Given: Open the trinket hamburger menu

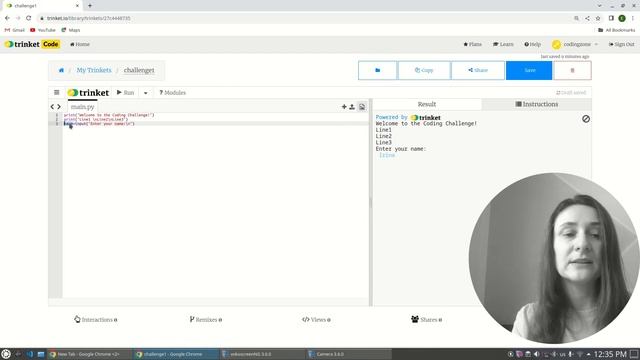Looking at the screenshot, I should 57,93.
